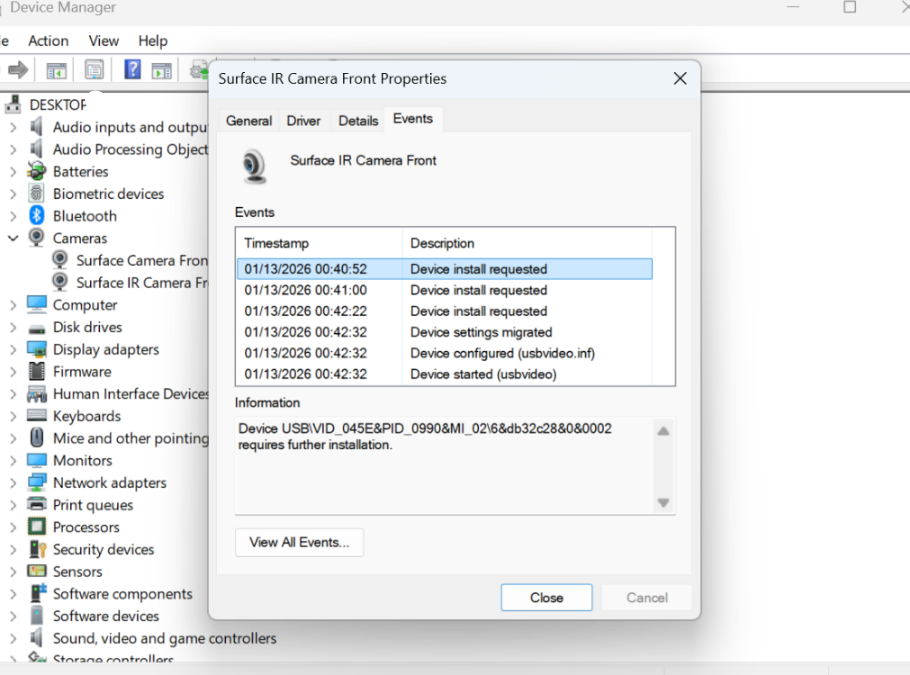
Task: Select the Security devices icon
Action: [x=37, y=549]
